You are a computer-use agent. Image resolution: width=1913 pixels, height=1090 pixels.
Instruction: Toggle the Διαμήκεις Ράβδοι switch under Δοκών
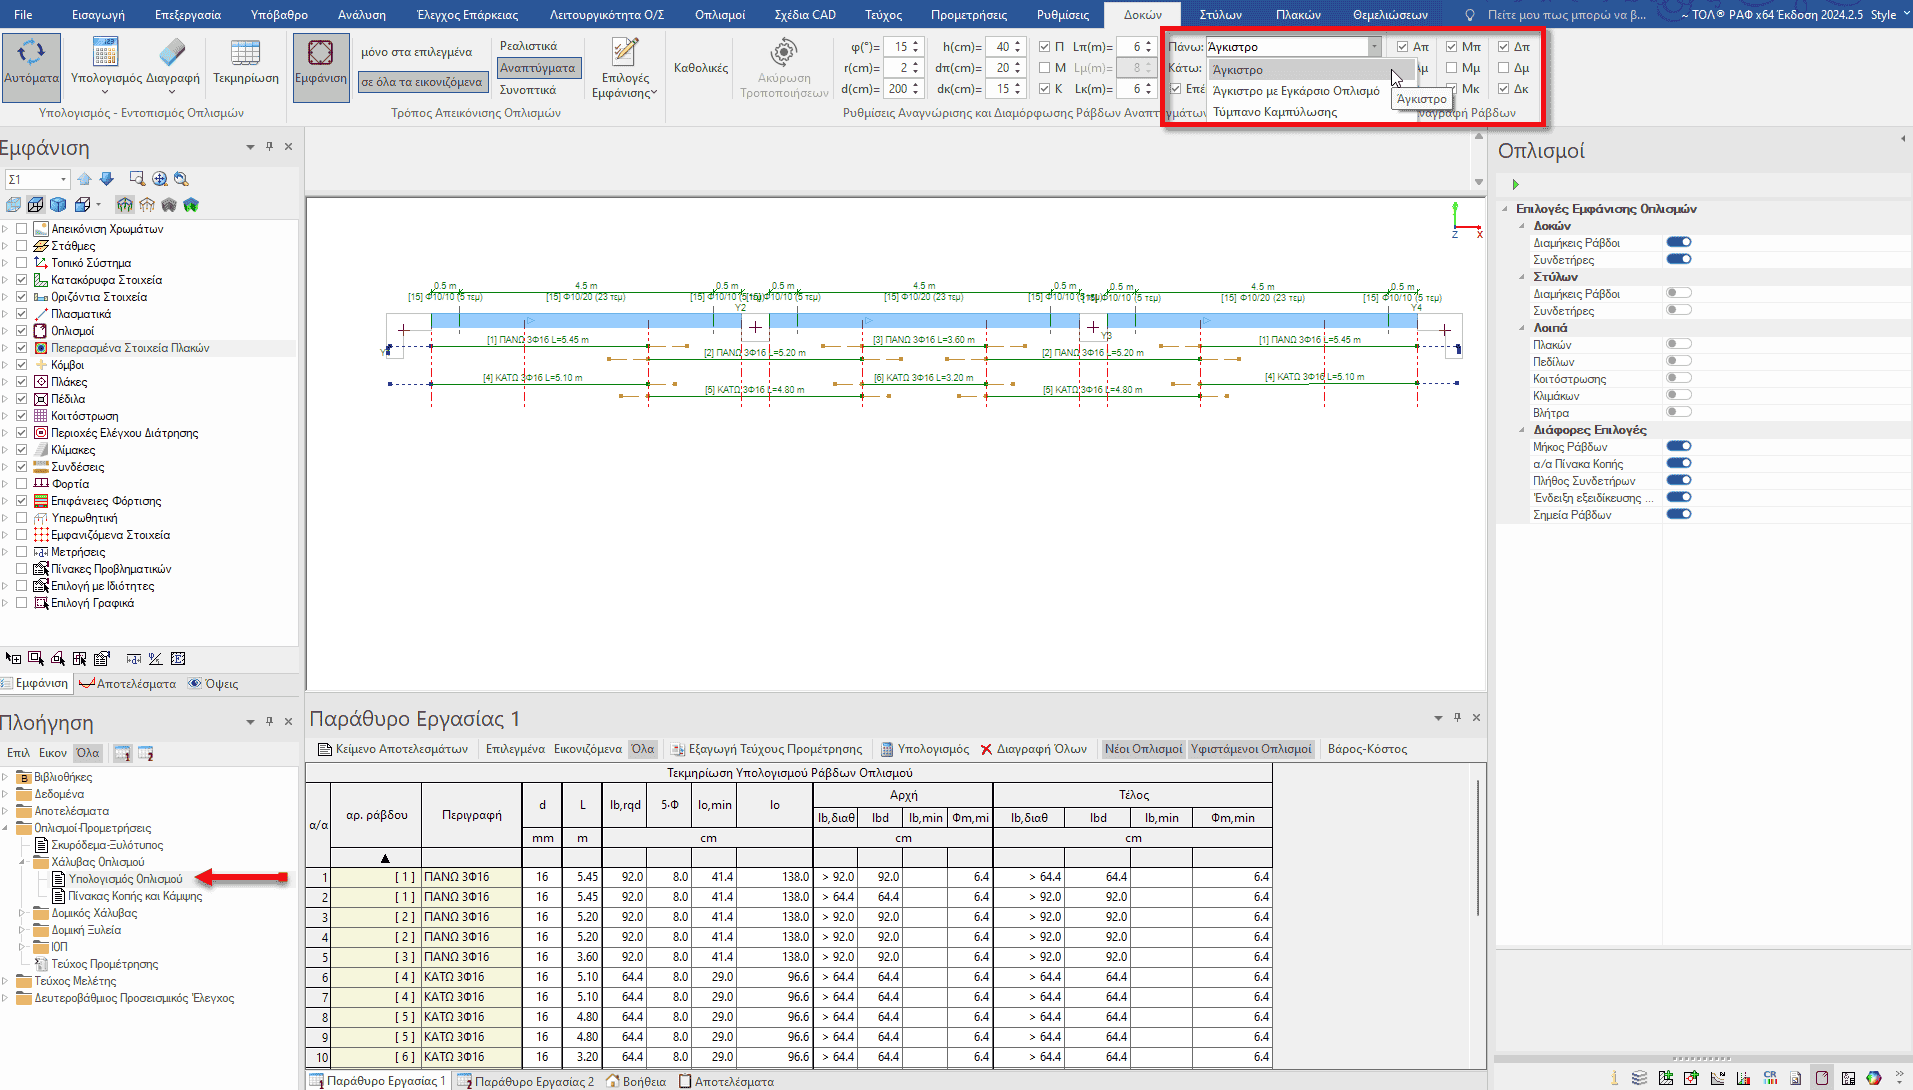1678,242
